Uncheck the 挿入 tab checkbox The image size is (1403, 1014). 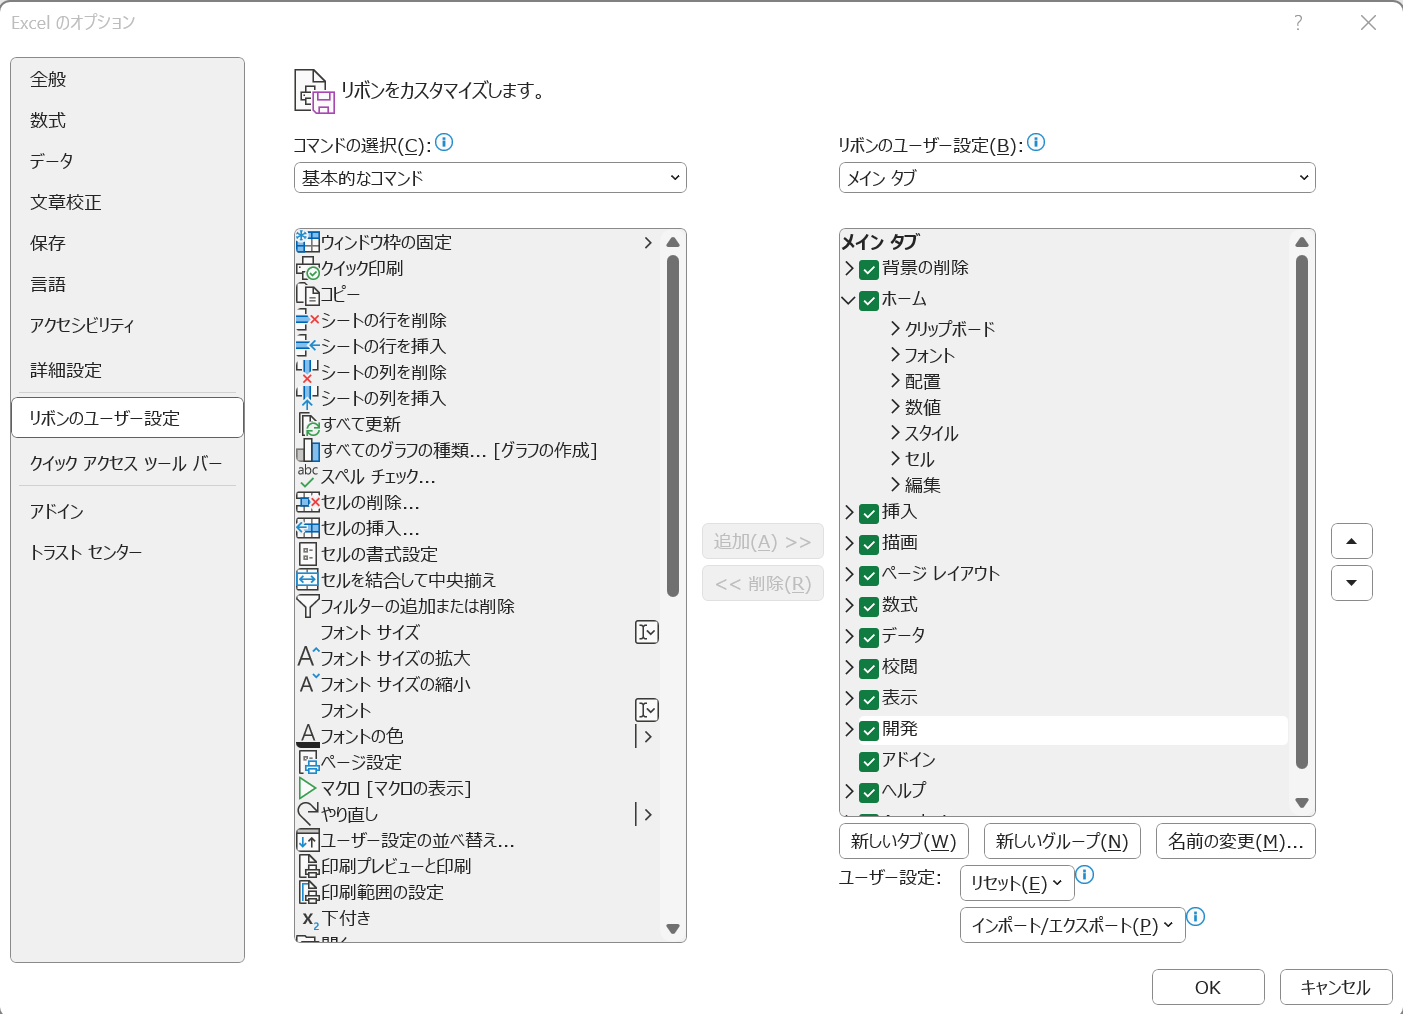tap(869, 513)
